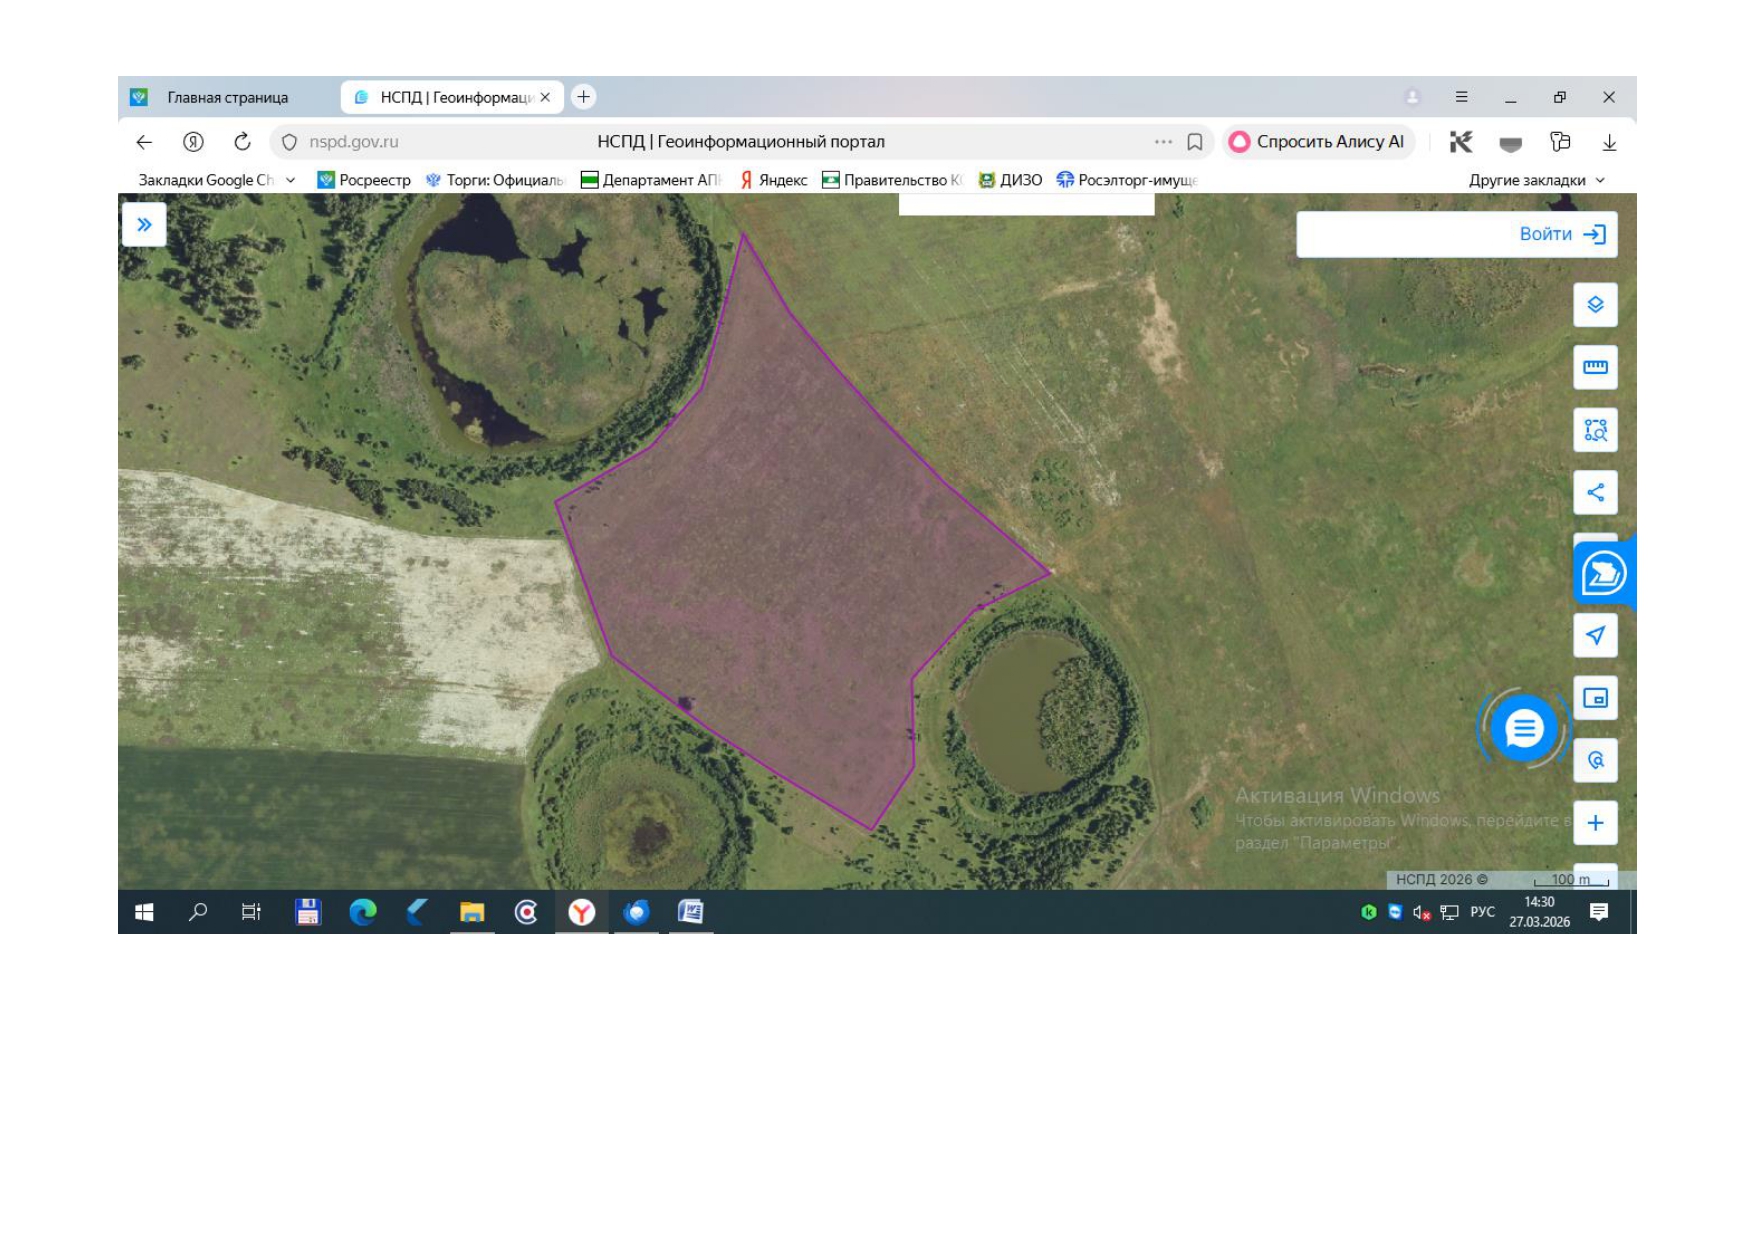Locate me using the navigation arrow icon
Screen dimensions: 1755x1240
click(1595, 636)
